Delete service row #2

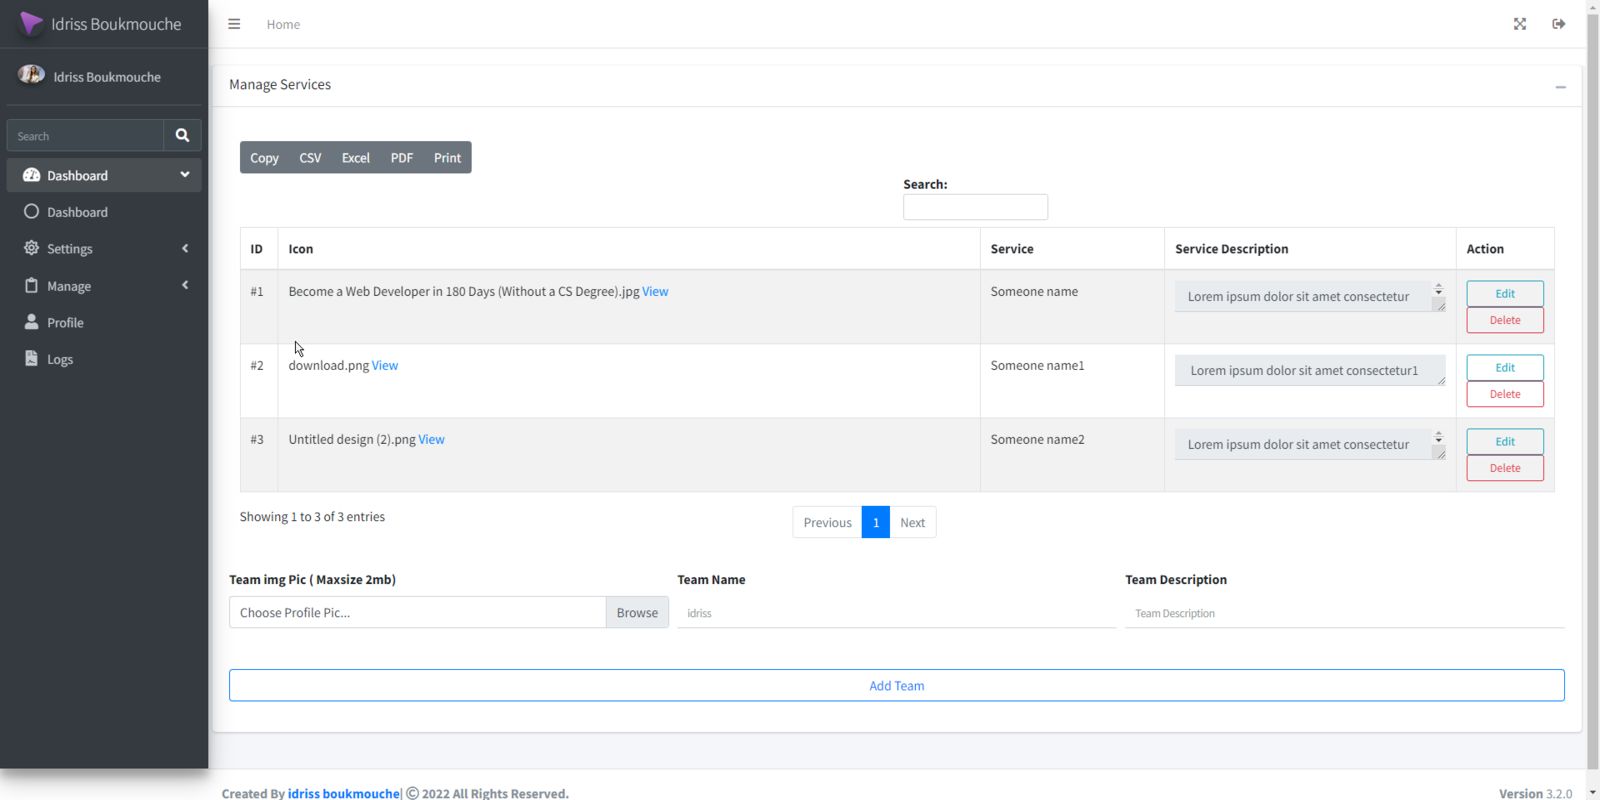[x=1504, y=394]
